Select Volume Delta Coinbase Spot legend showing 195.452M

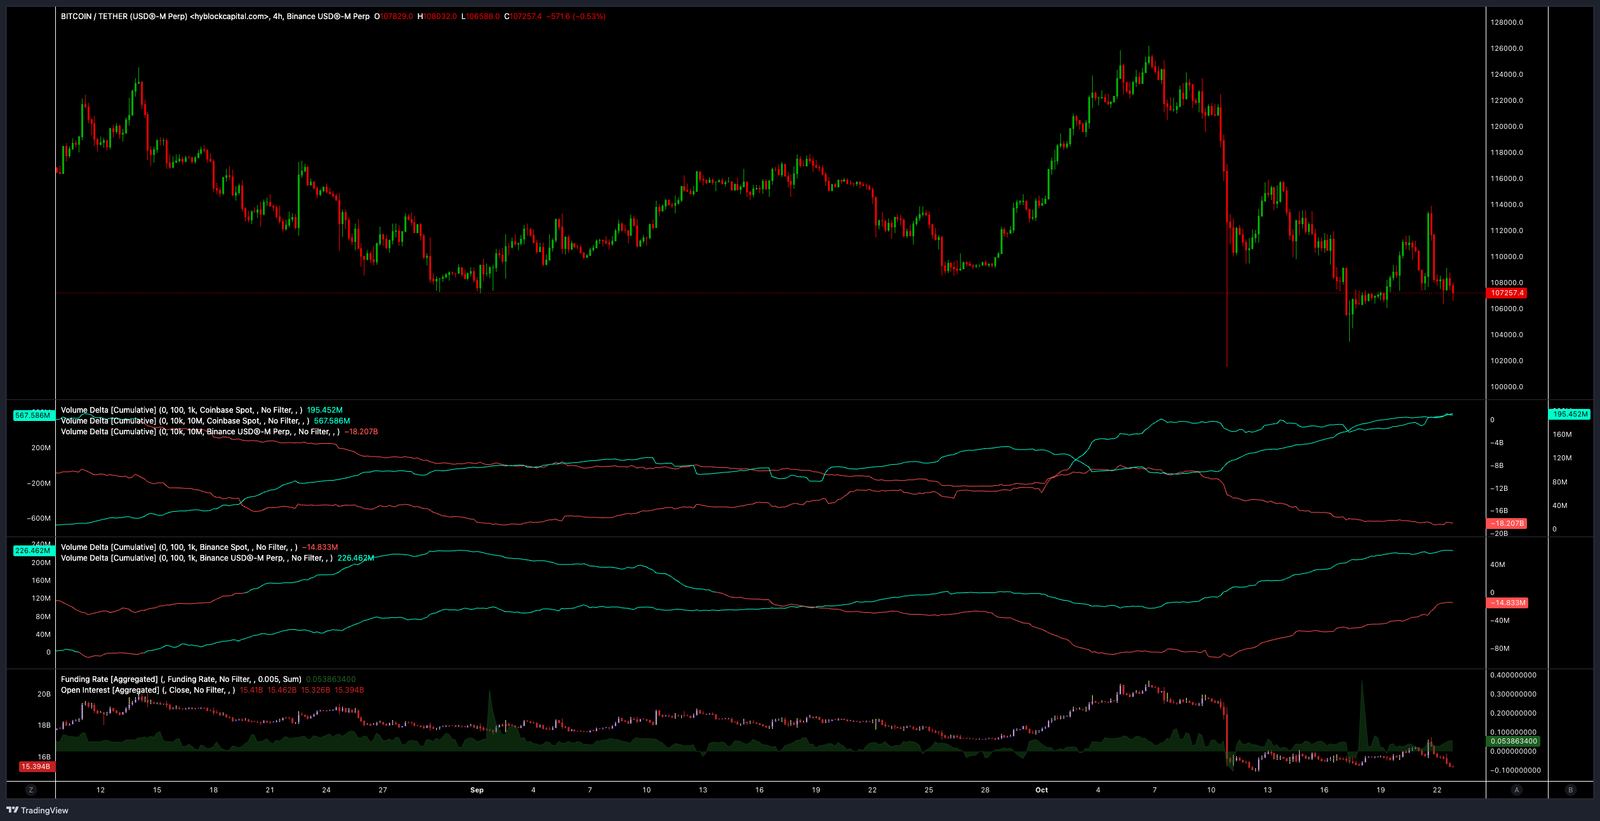tap(180, 410)
